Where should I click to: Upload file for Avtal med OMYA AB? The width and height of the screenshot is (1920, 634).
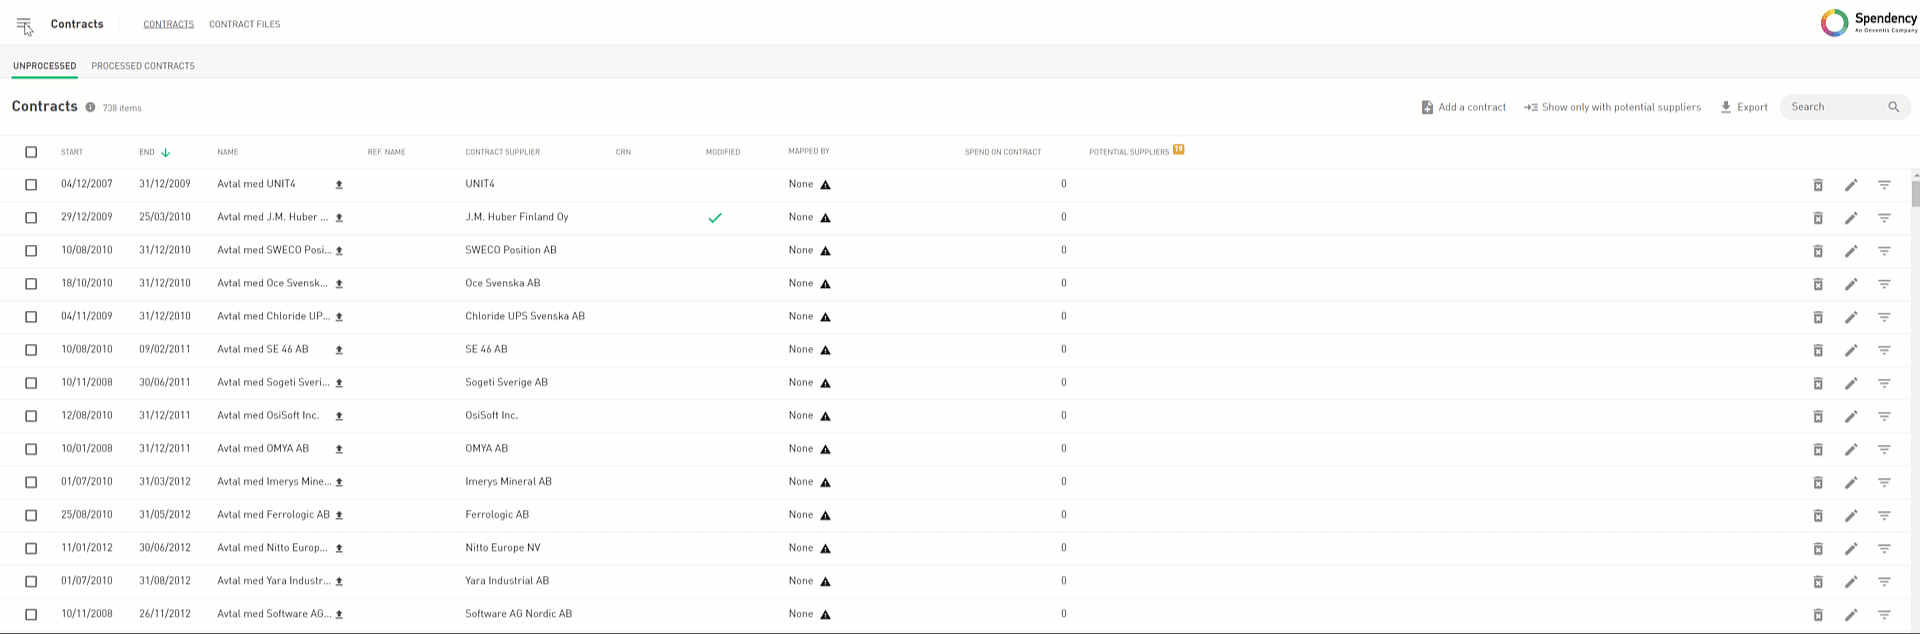click(339, 449)
